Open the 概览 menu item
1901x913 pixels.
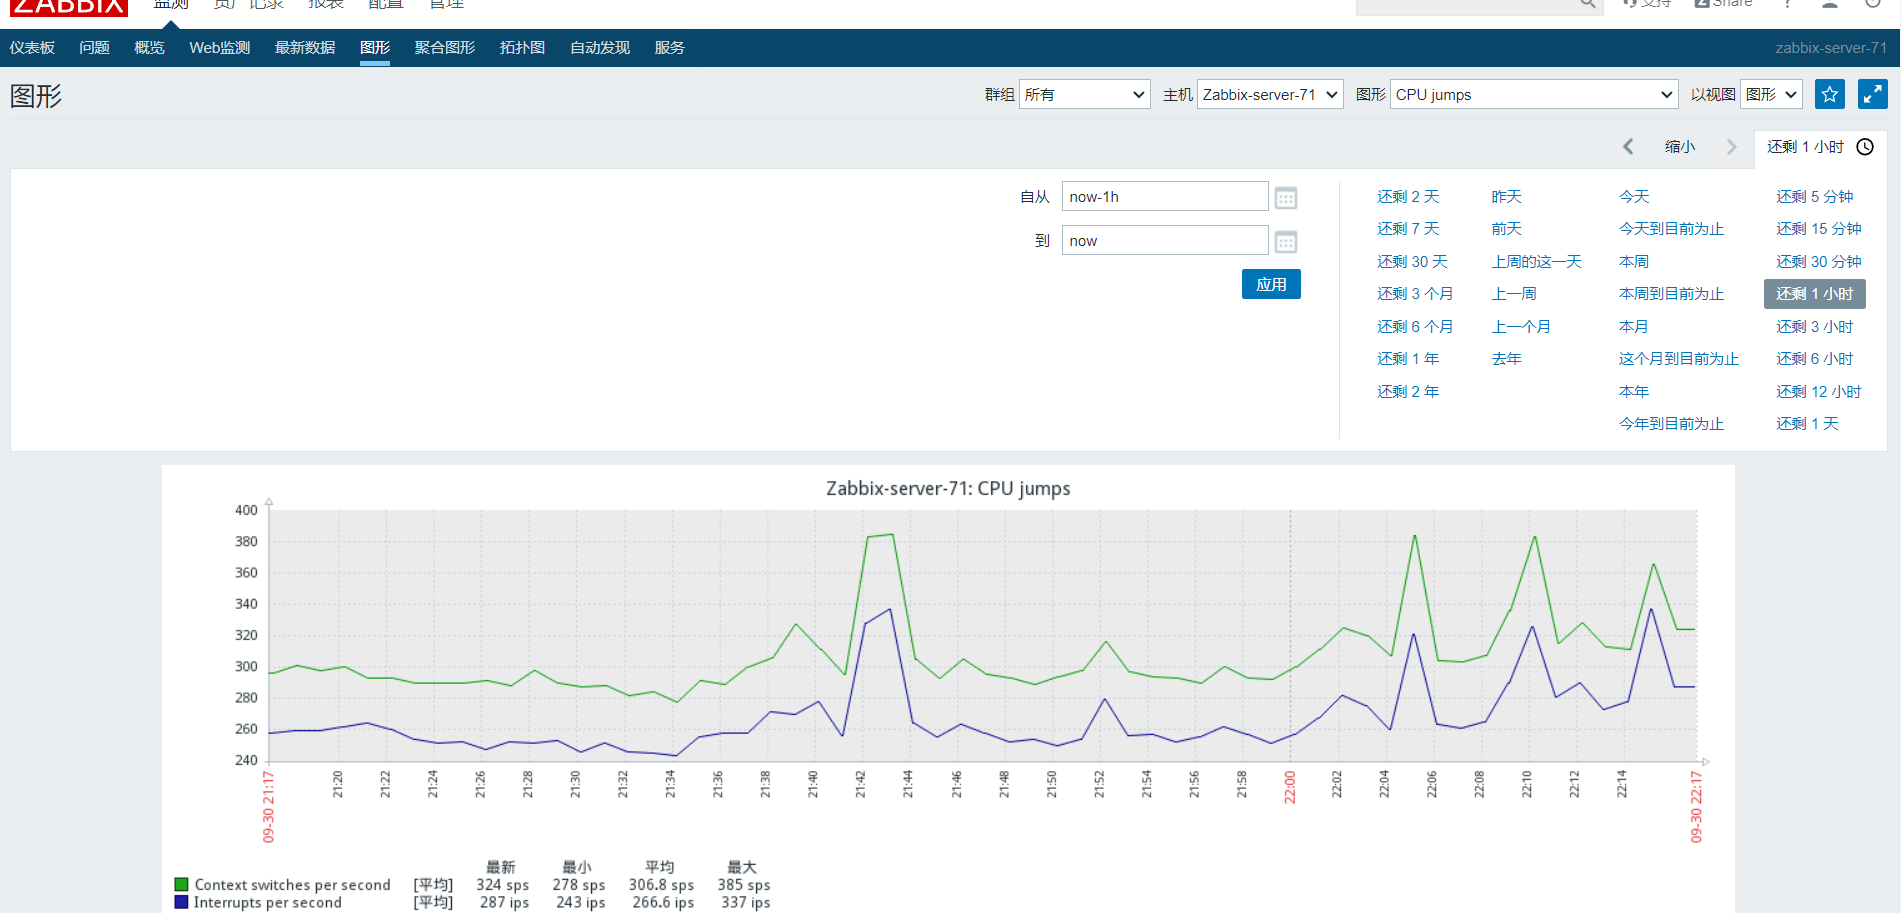149,48
